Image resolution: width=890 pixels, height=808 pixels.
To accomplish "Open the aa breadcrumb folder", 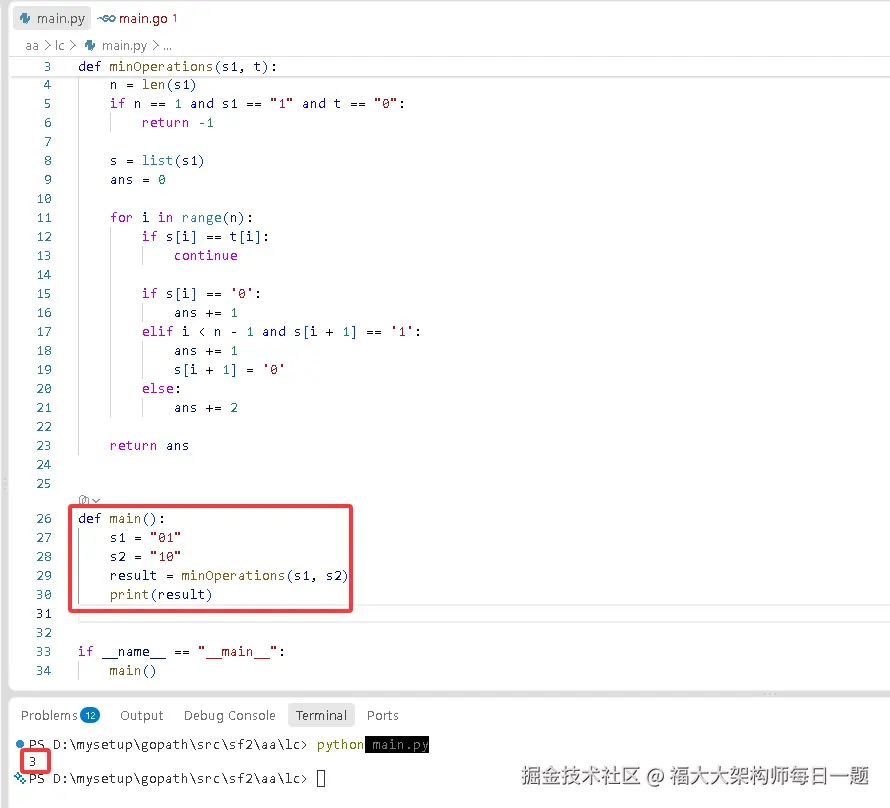I will (32, 45).
